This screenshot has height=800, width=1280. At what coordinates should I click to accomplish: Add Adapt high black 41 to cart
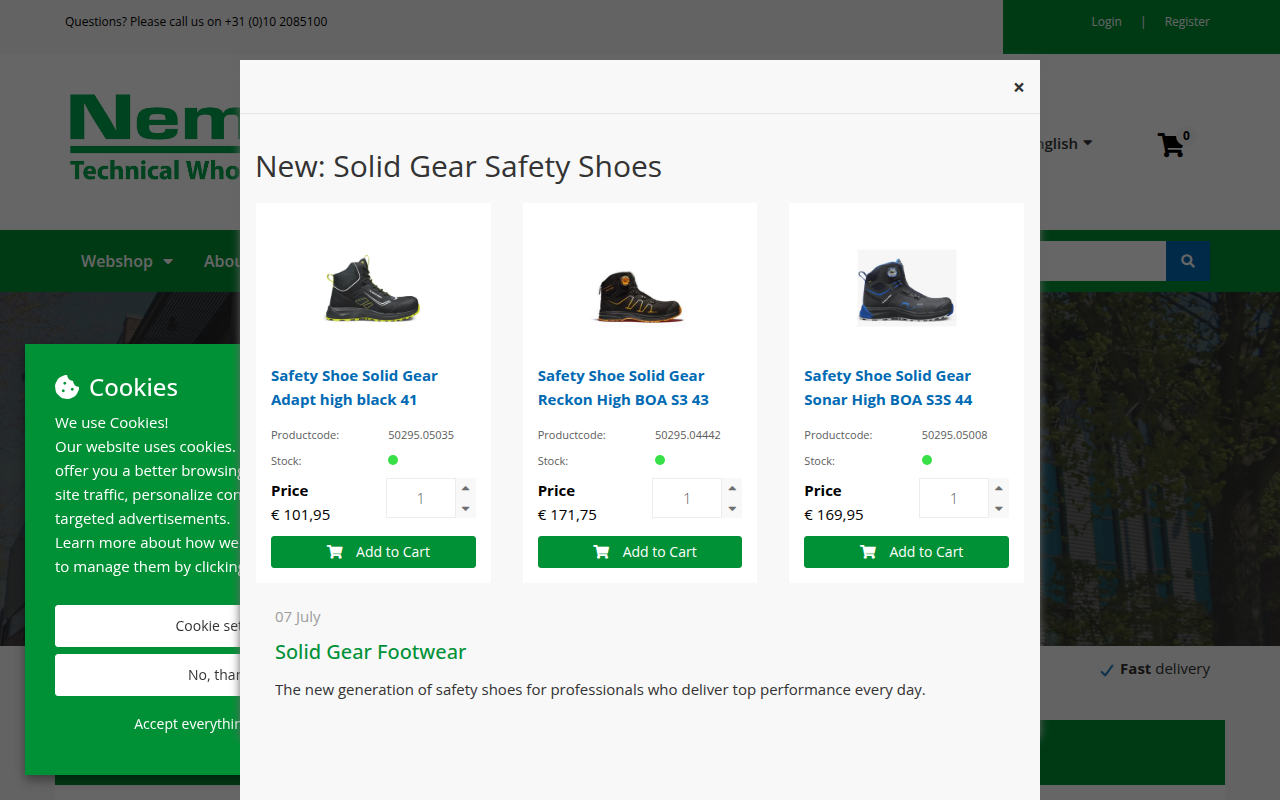pos(373,552)
